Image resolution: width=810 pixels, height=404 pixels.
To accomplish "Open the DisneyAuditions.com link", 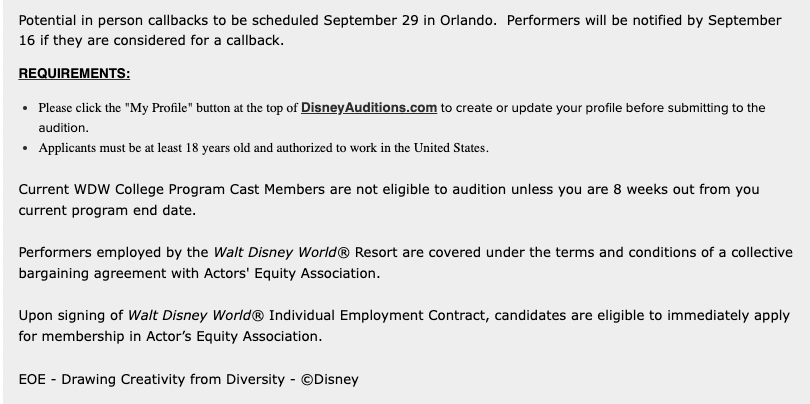I will pos(369,108).
